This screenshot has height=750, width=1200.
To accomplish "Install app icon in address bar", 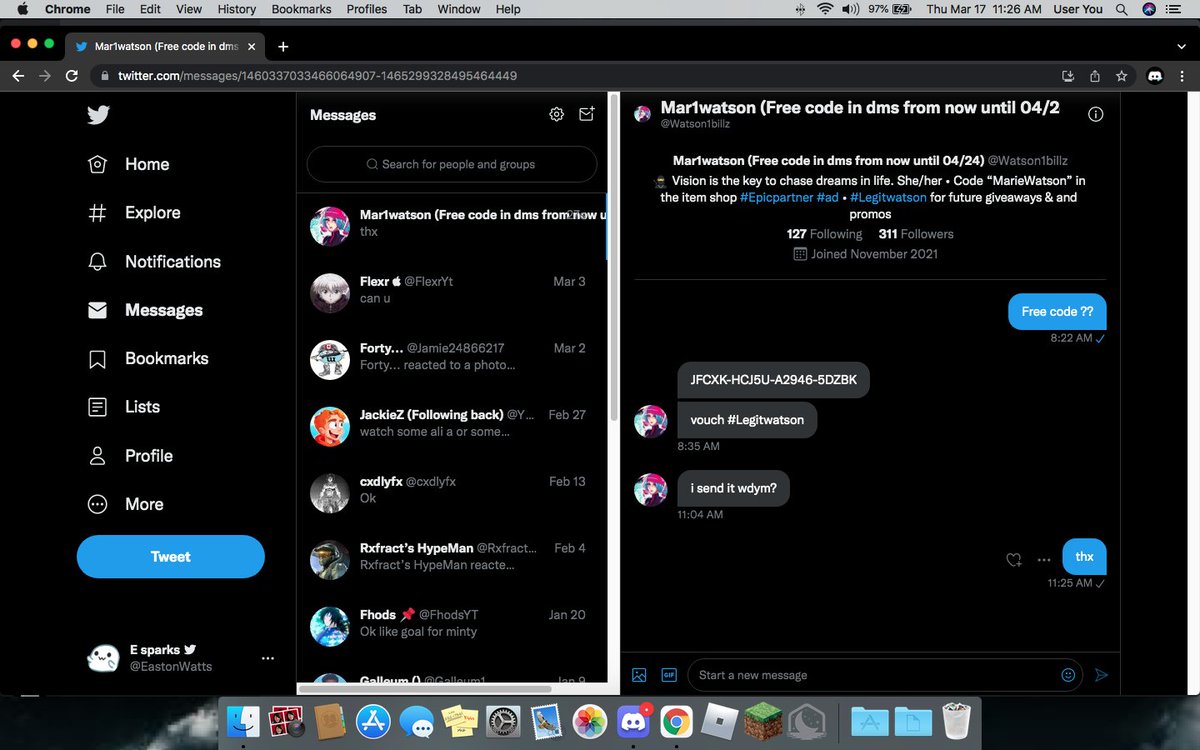I will 1068,76.
